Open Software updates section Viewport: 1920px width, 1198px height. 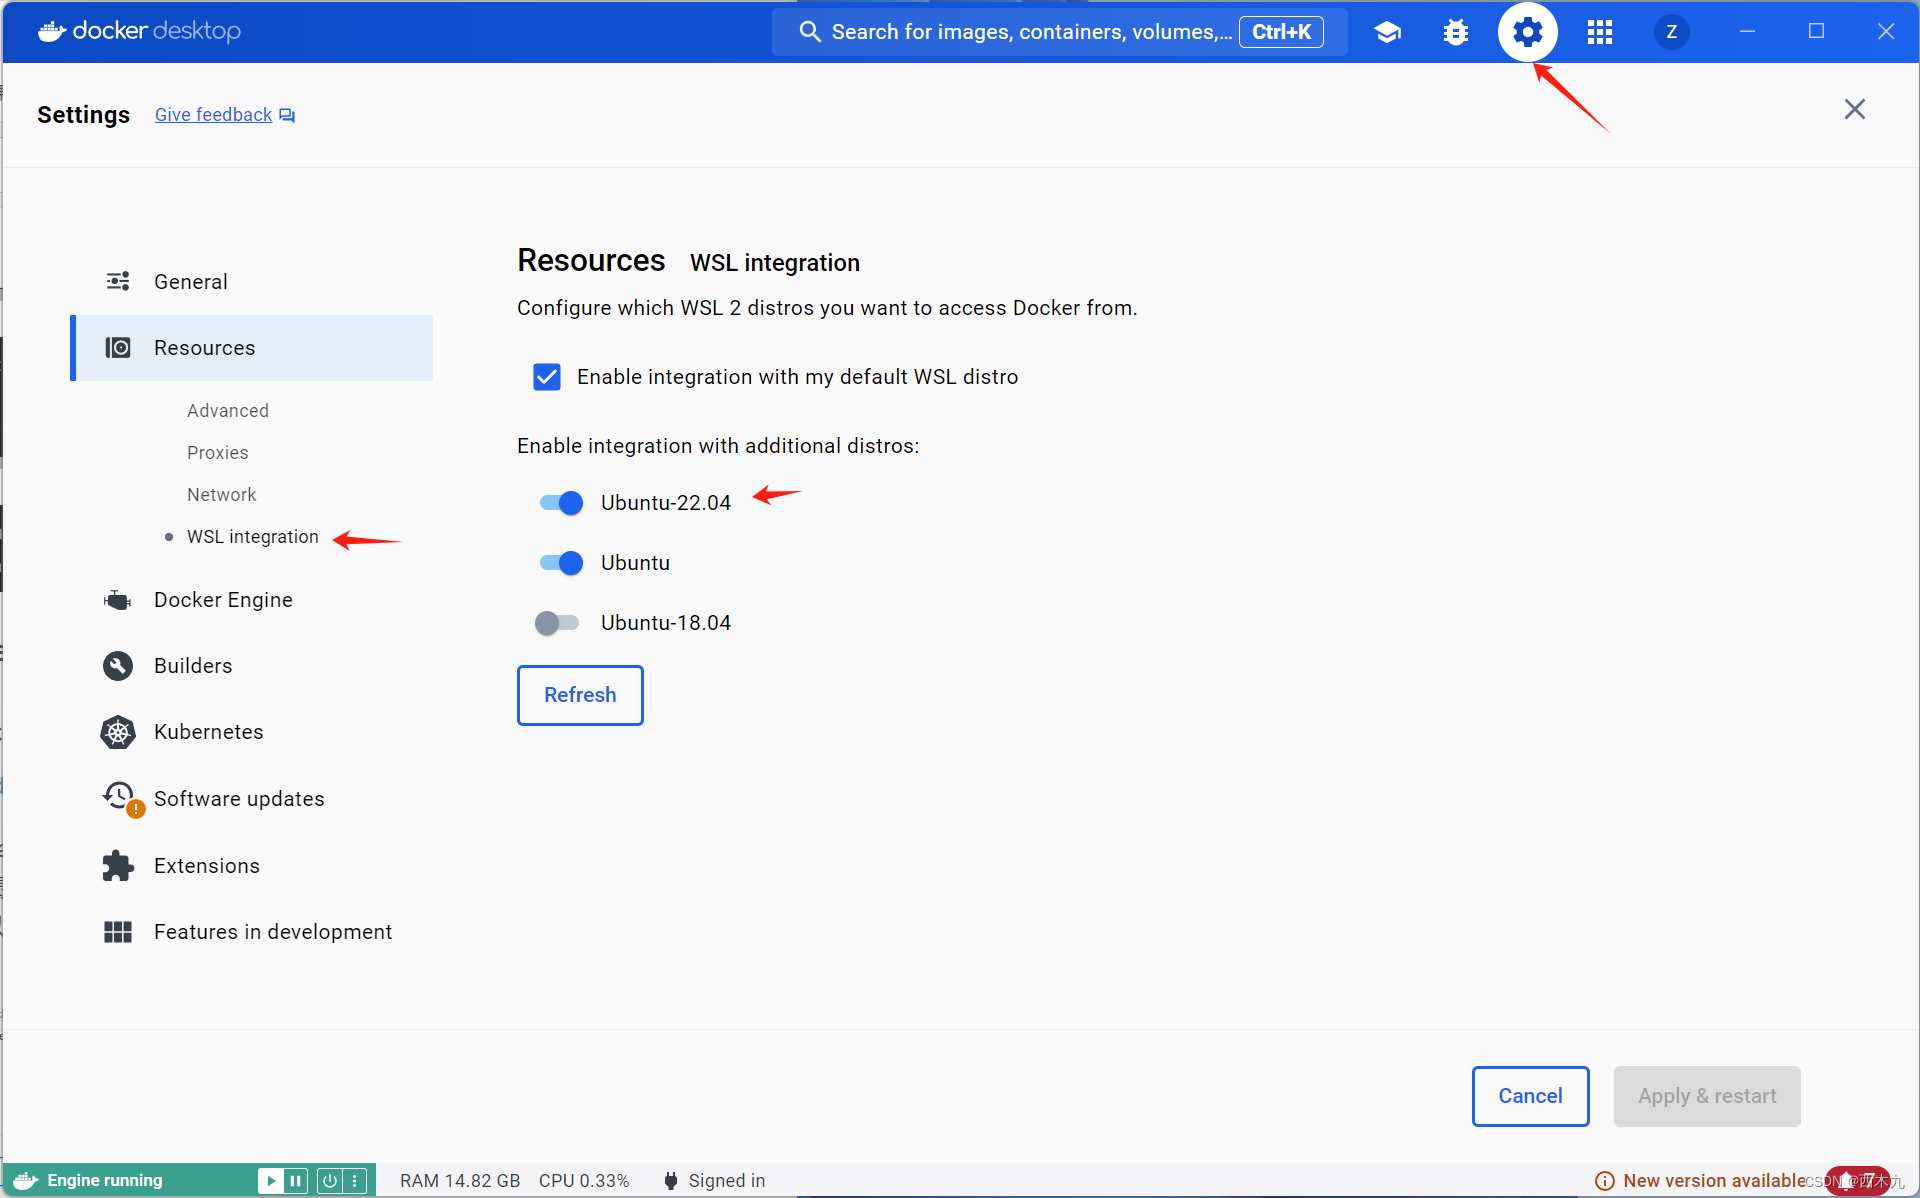pyautogui.click(x=239, y=798)
